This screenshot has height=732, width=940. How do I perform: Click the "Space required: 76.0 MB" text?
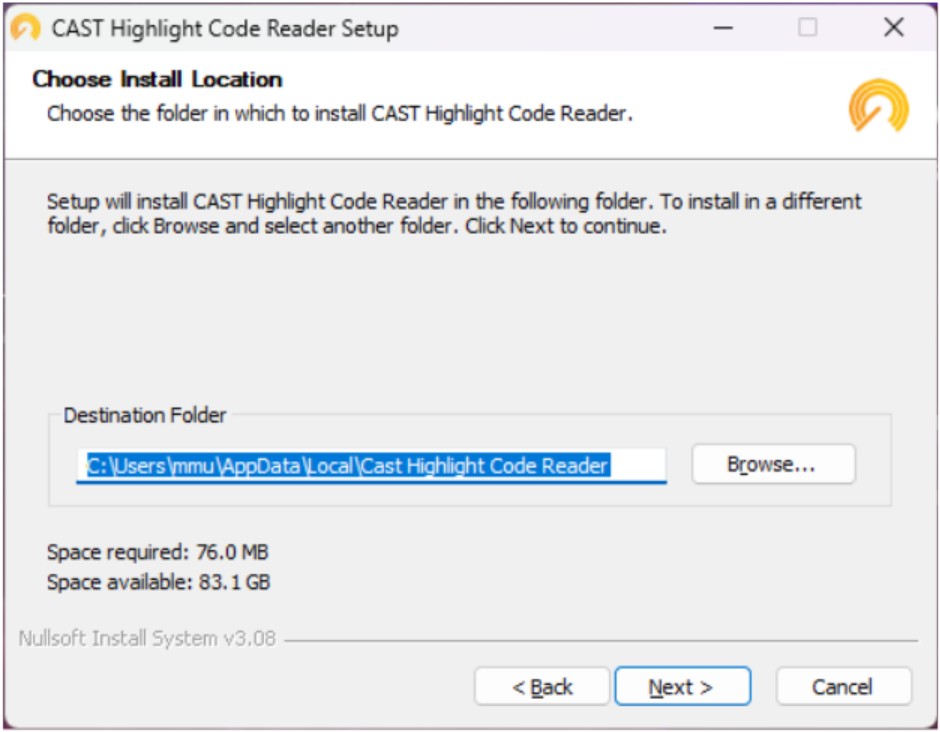(x=158, y=552)
